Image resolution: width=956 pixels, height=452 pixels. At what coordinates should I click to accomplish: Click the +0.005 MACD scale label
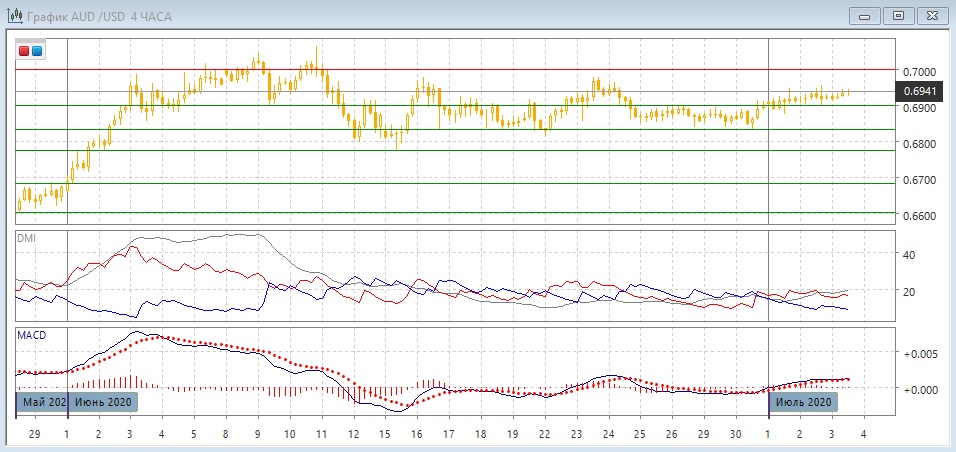pyautogui.click(x=921, y=354)
